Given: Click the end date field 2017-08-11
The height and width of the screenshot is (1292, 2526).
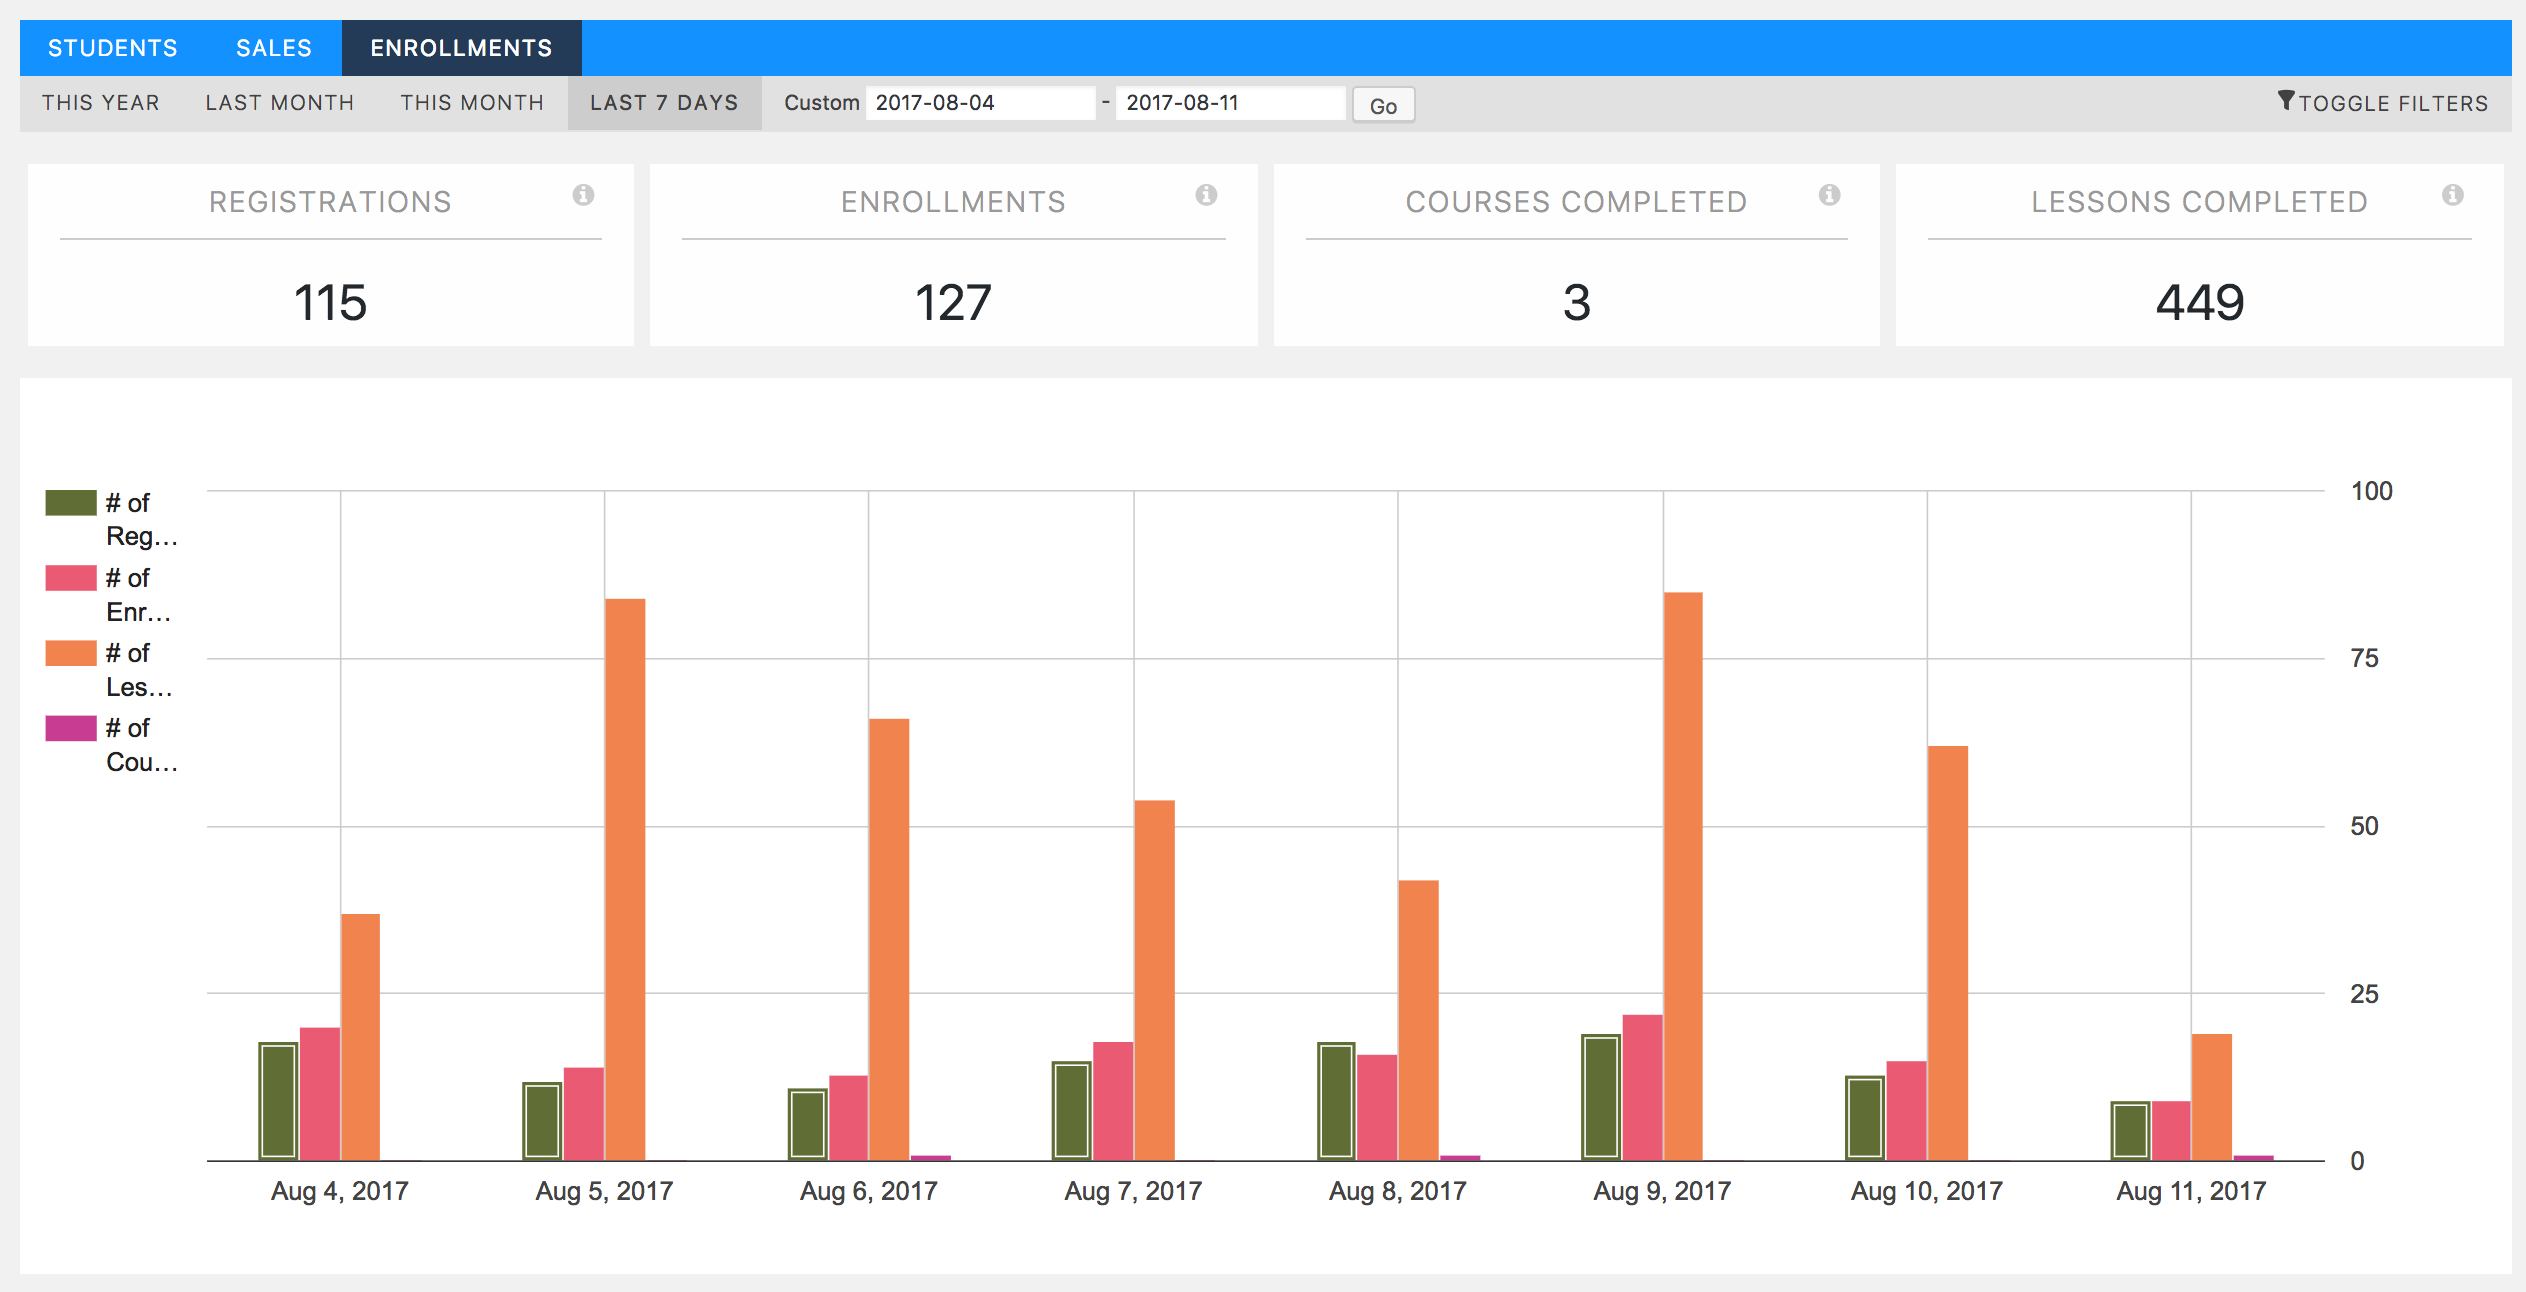Looking at the screenshot, I should (x=1229, y=103).
